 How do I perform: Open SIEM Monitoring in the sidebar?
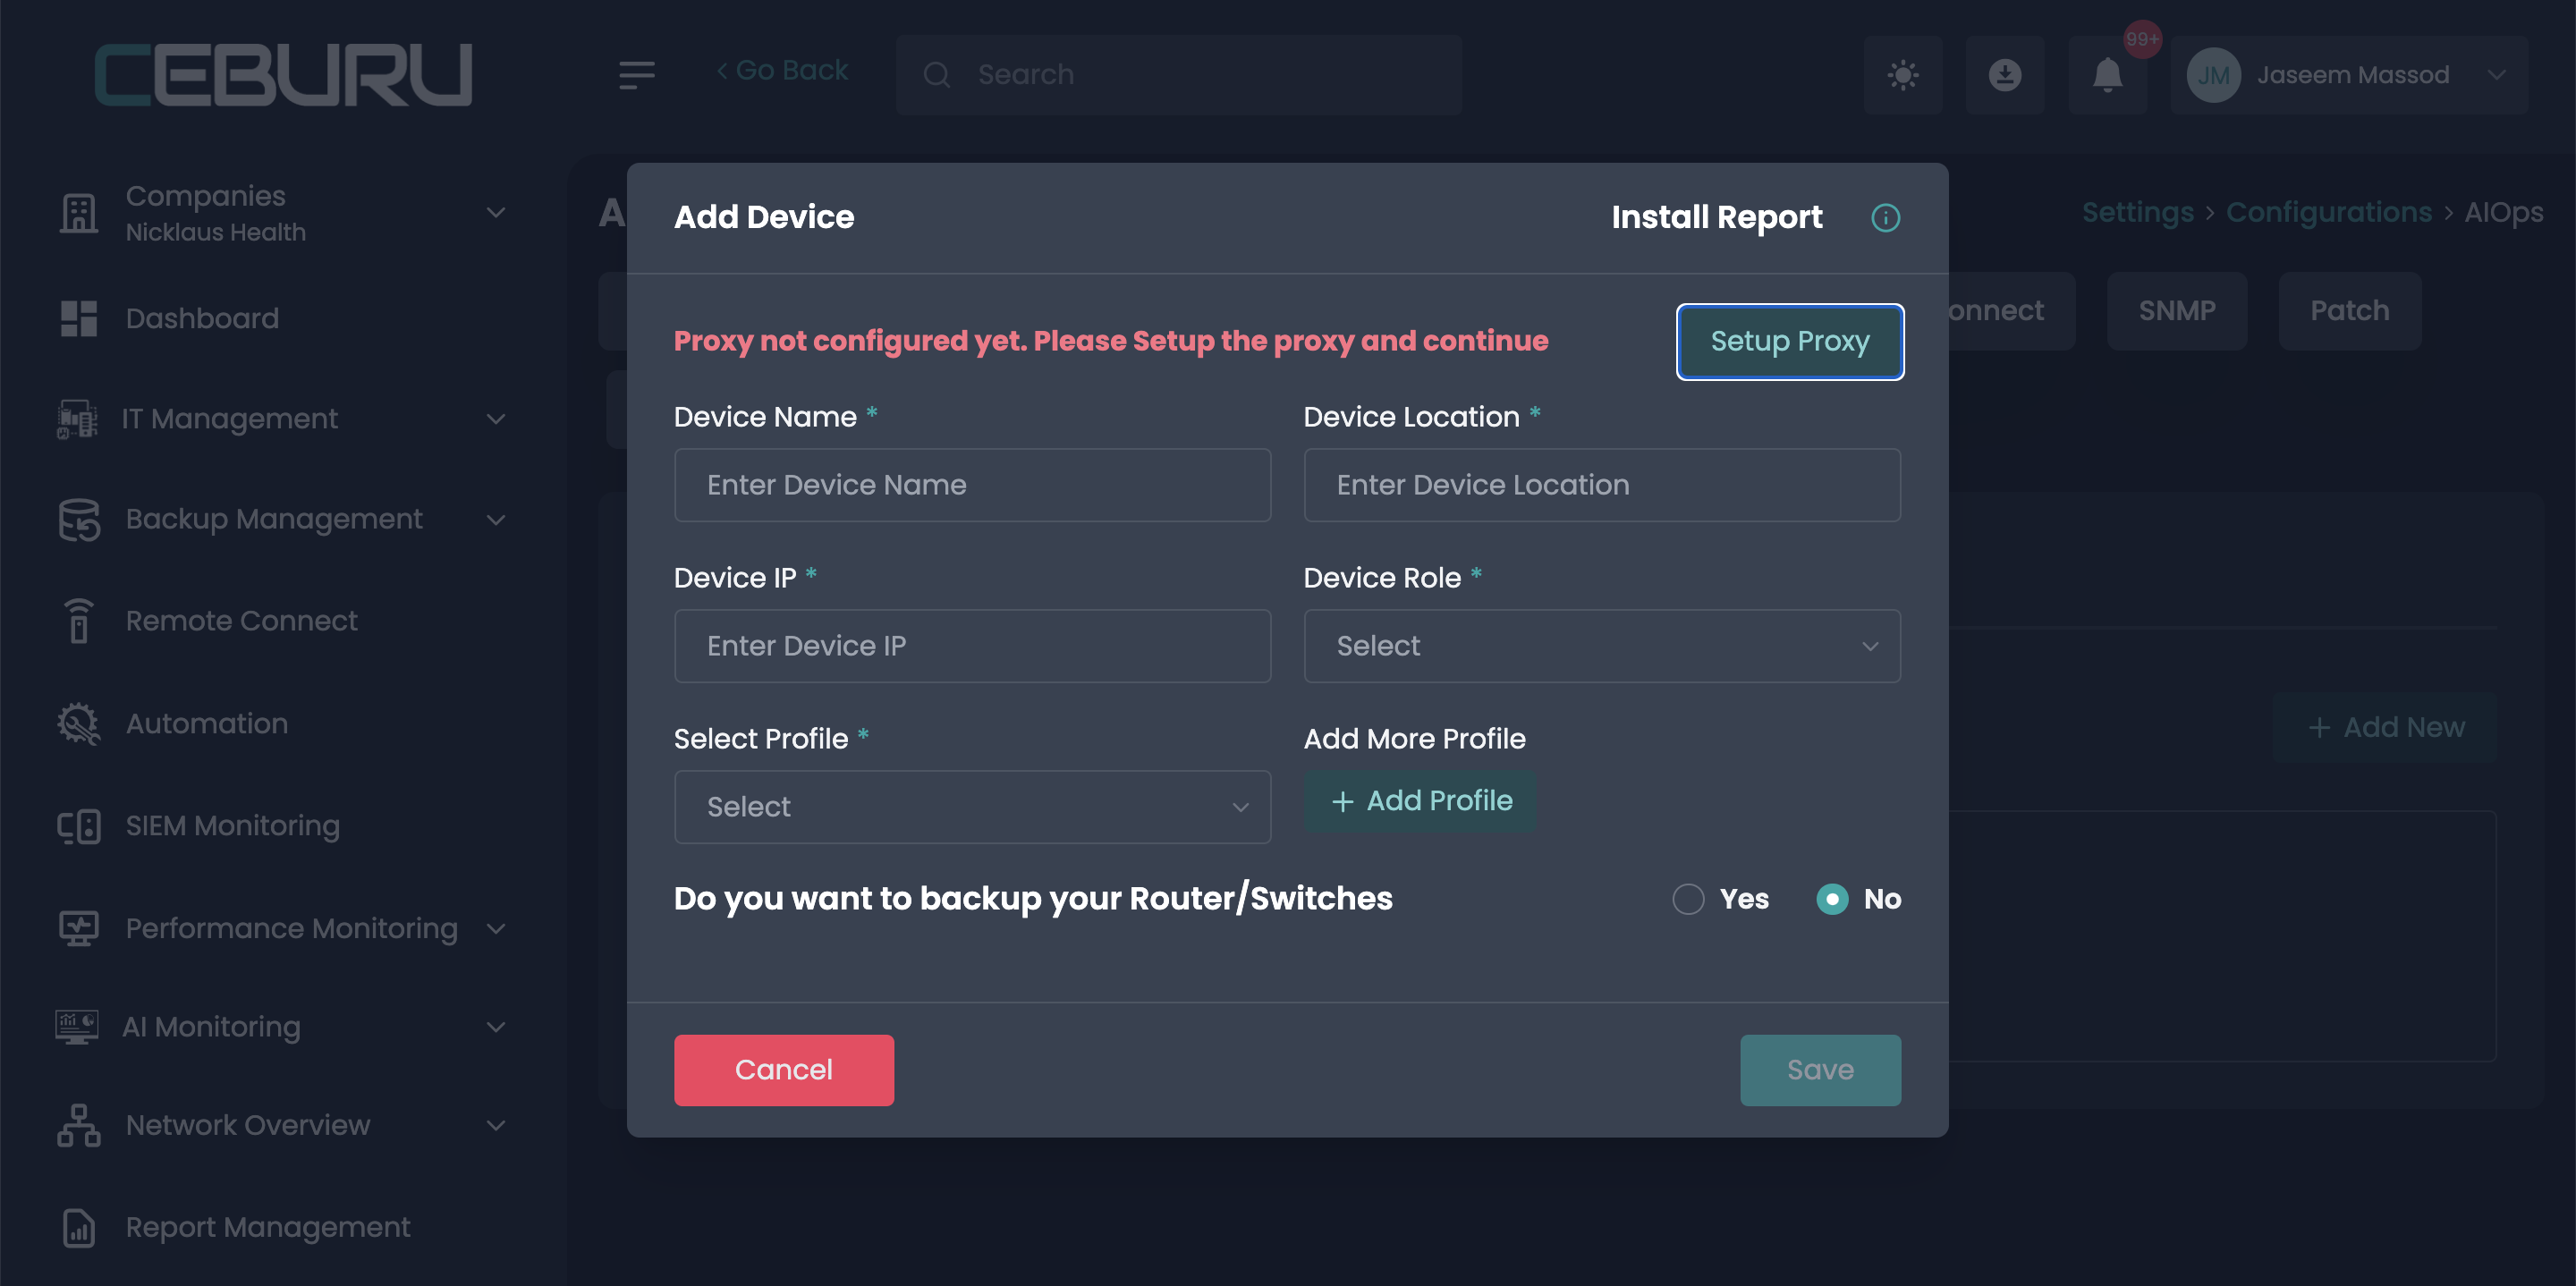tap(232, 826)
